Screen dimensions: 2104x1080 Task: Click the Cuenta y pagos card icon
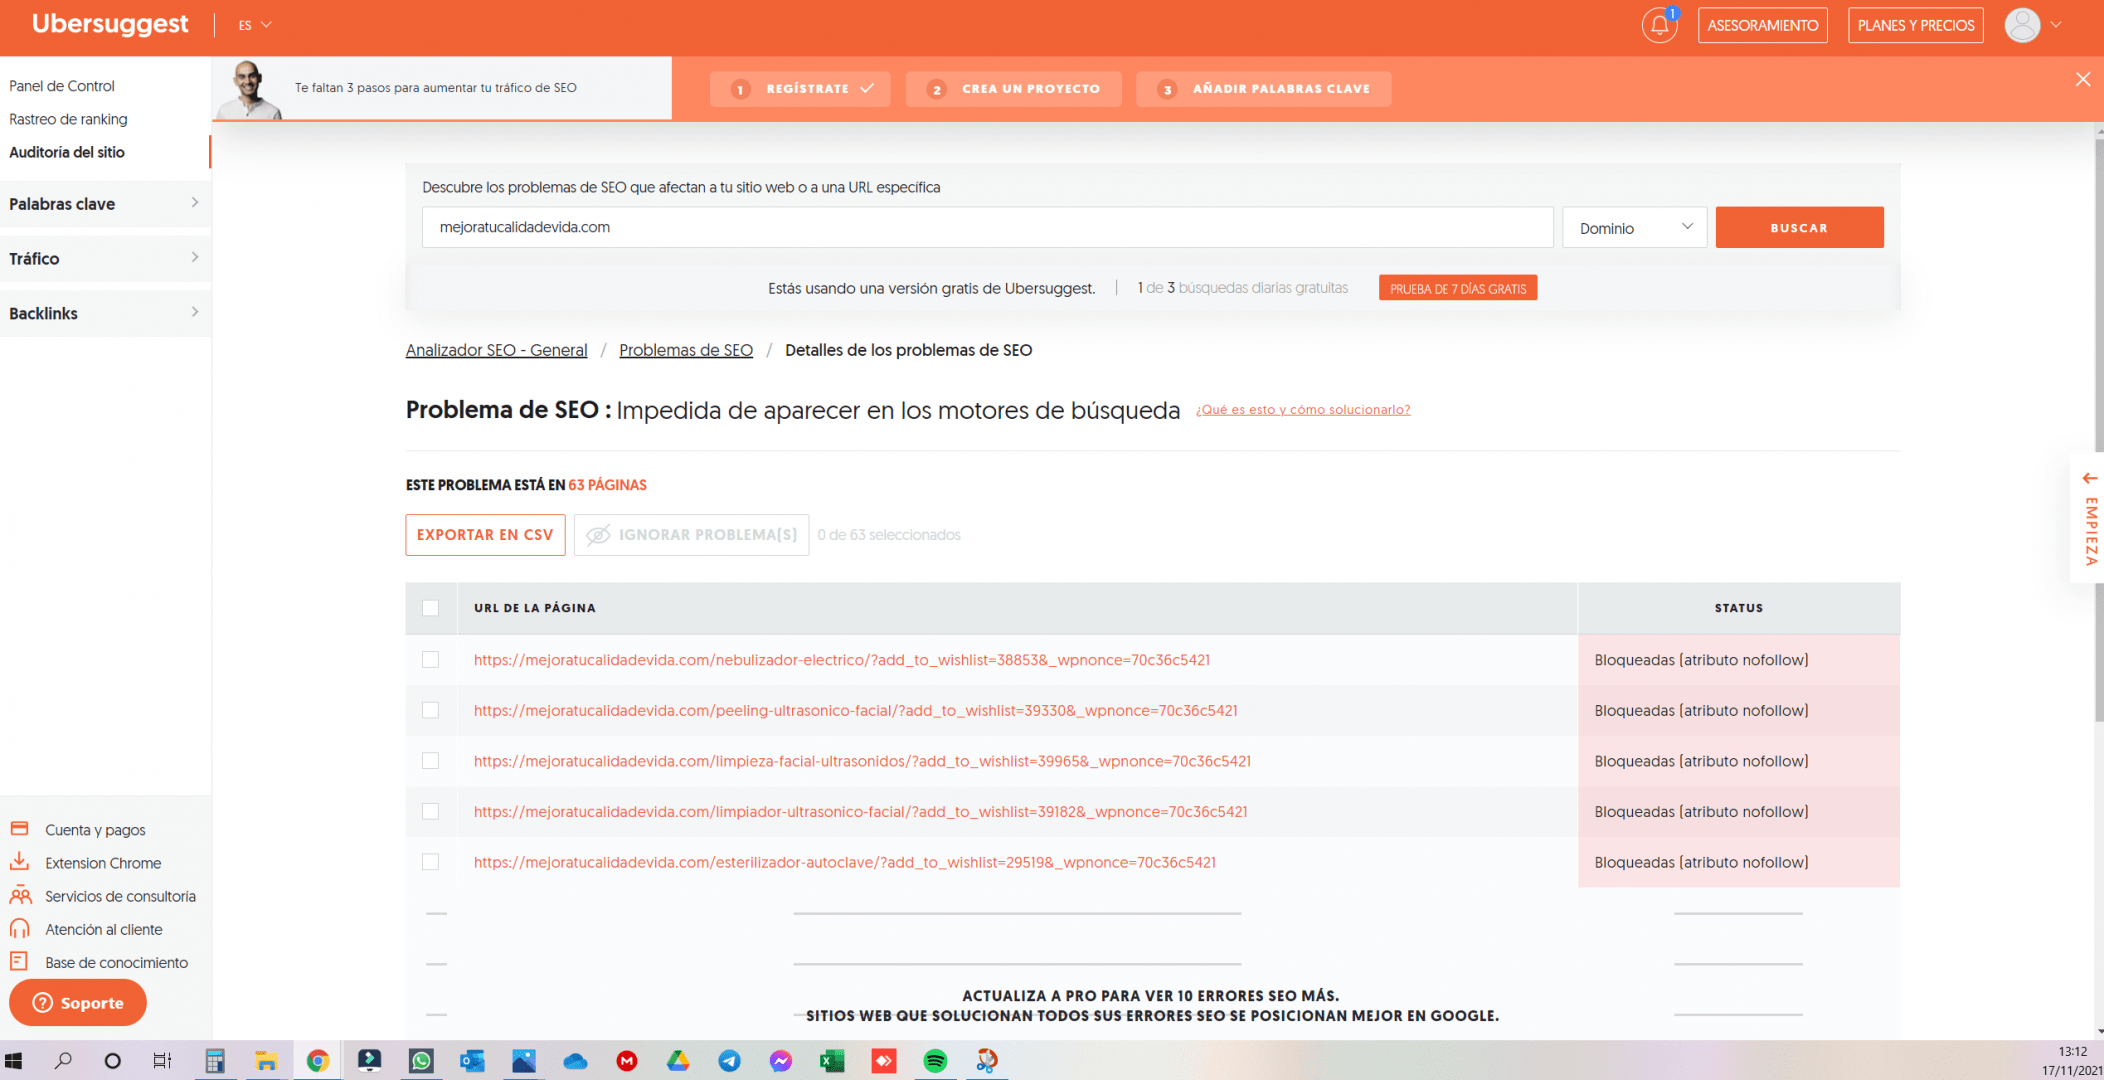pos(19,829)
